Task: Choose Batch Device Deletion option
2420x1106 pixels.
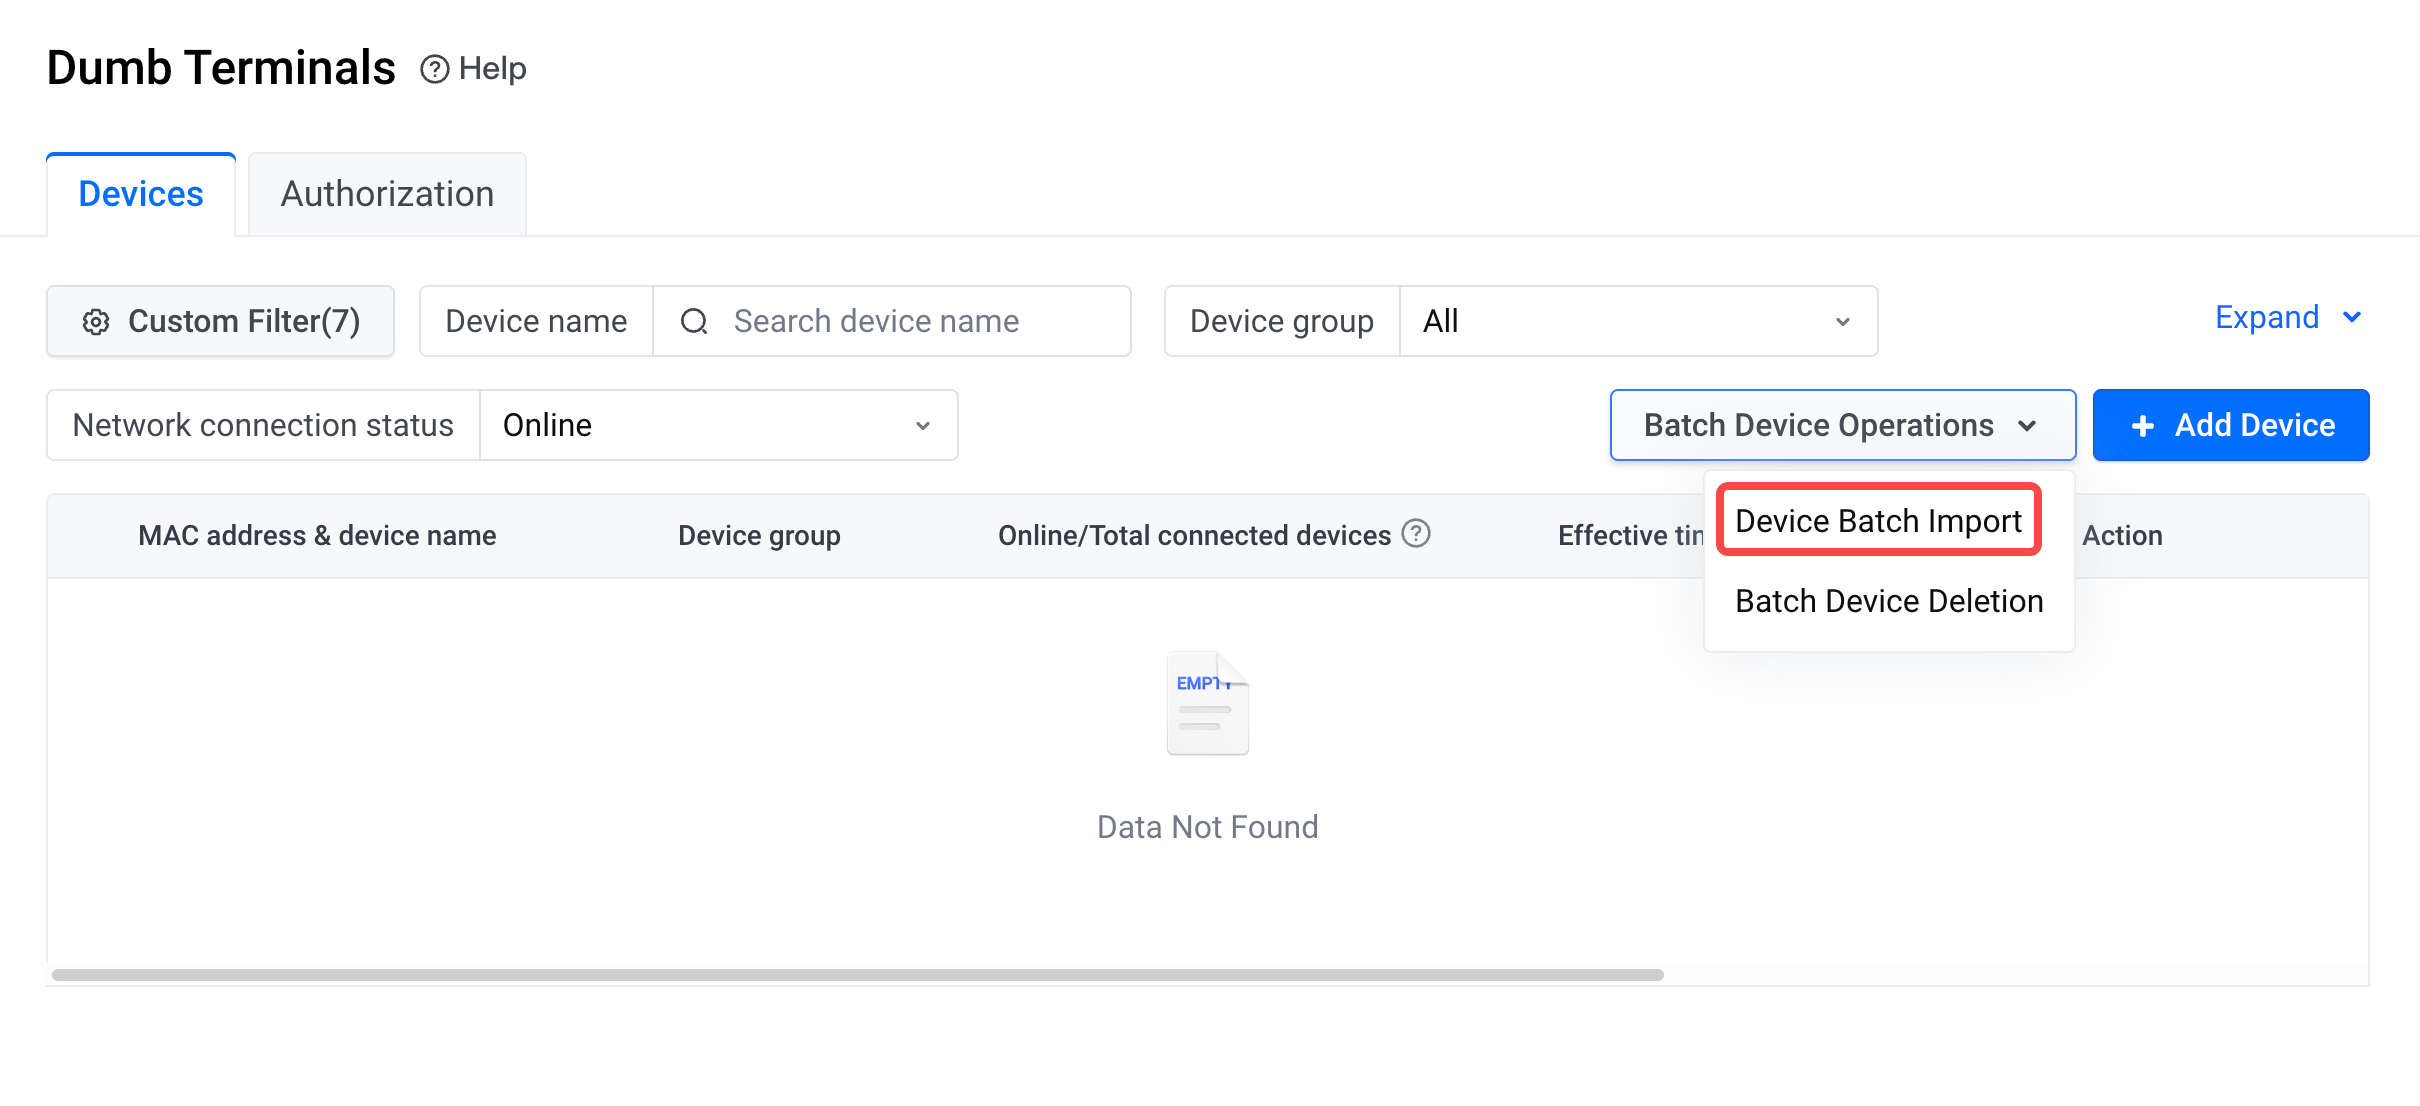Action: click(1888, 601)
